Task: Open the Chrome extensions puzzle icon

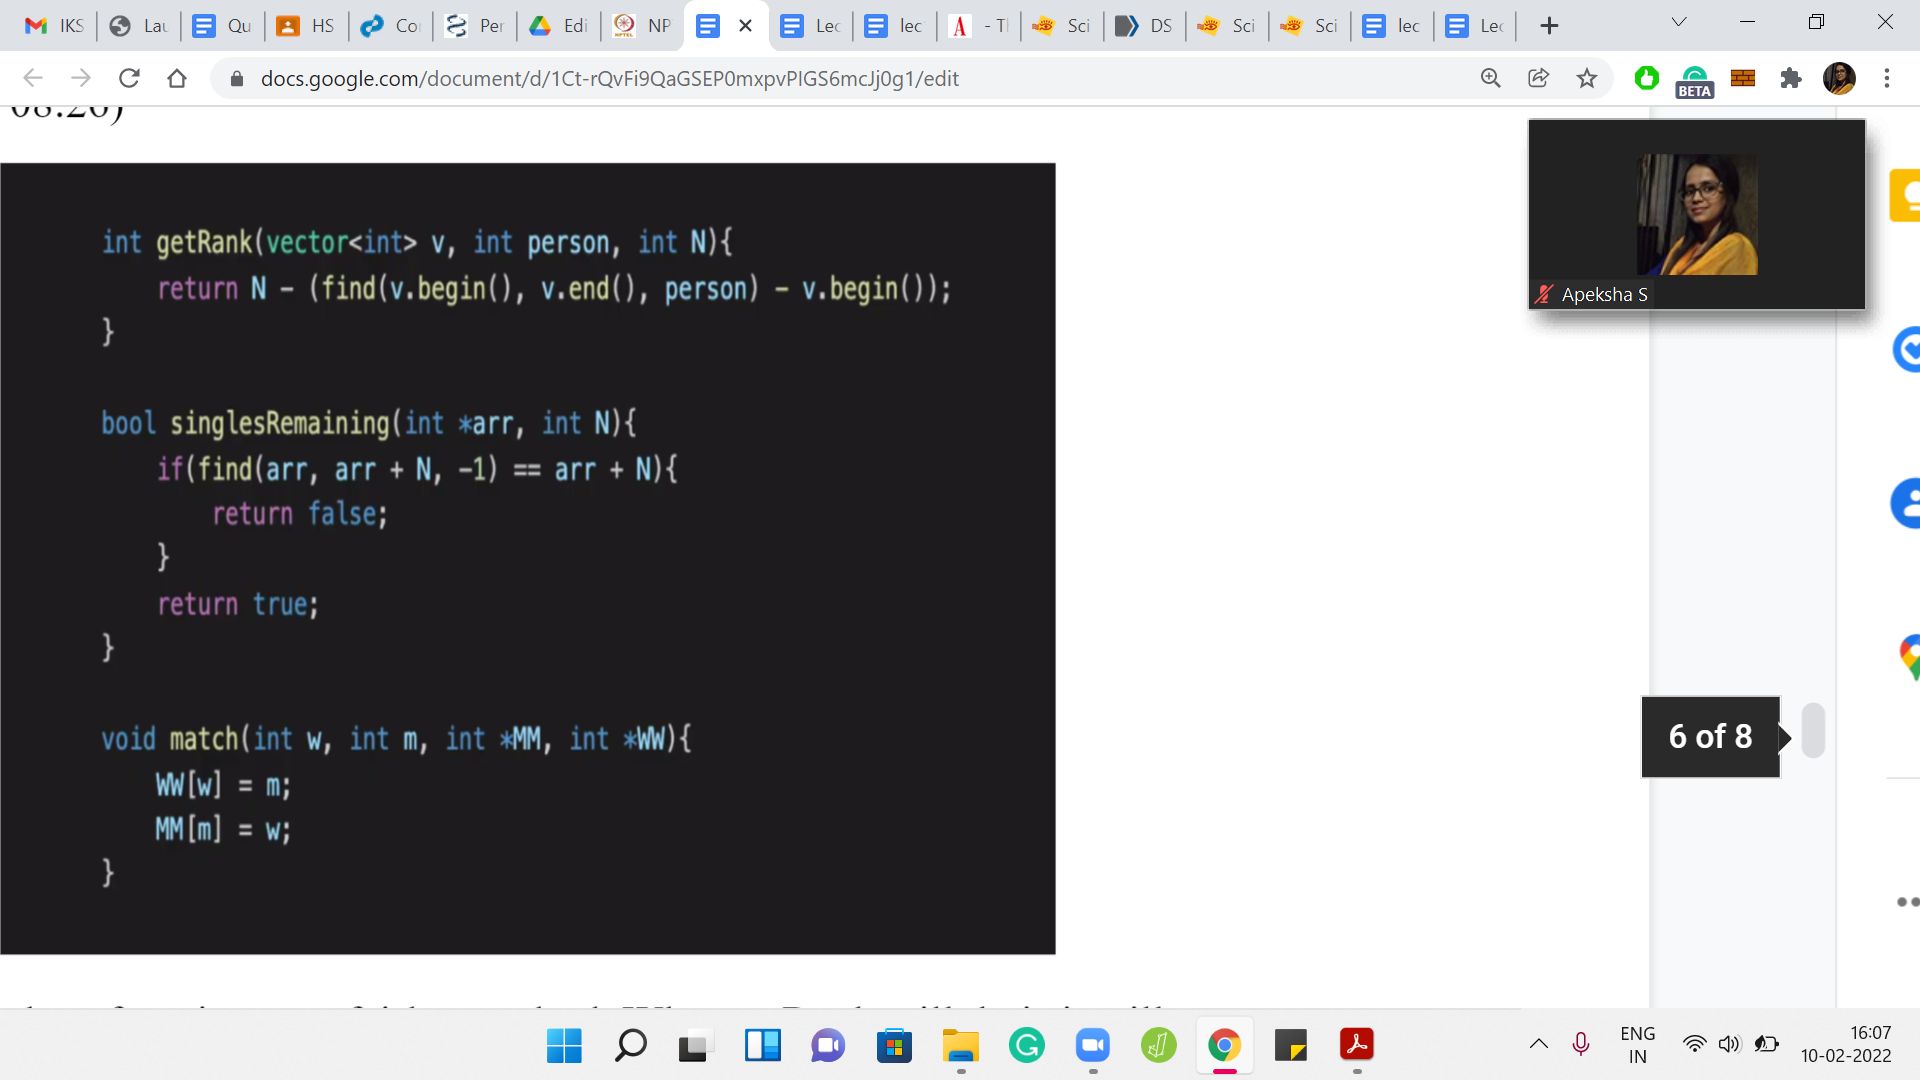Action: [x=1791, y=78]
